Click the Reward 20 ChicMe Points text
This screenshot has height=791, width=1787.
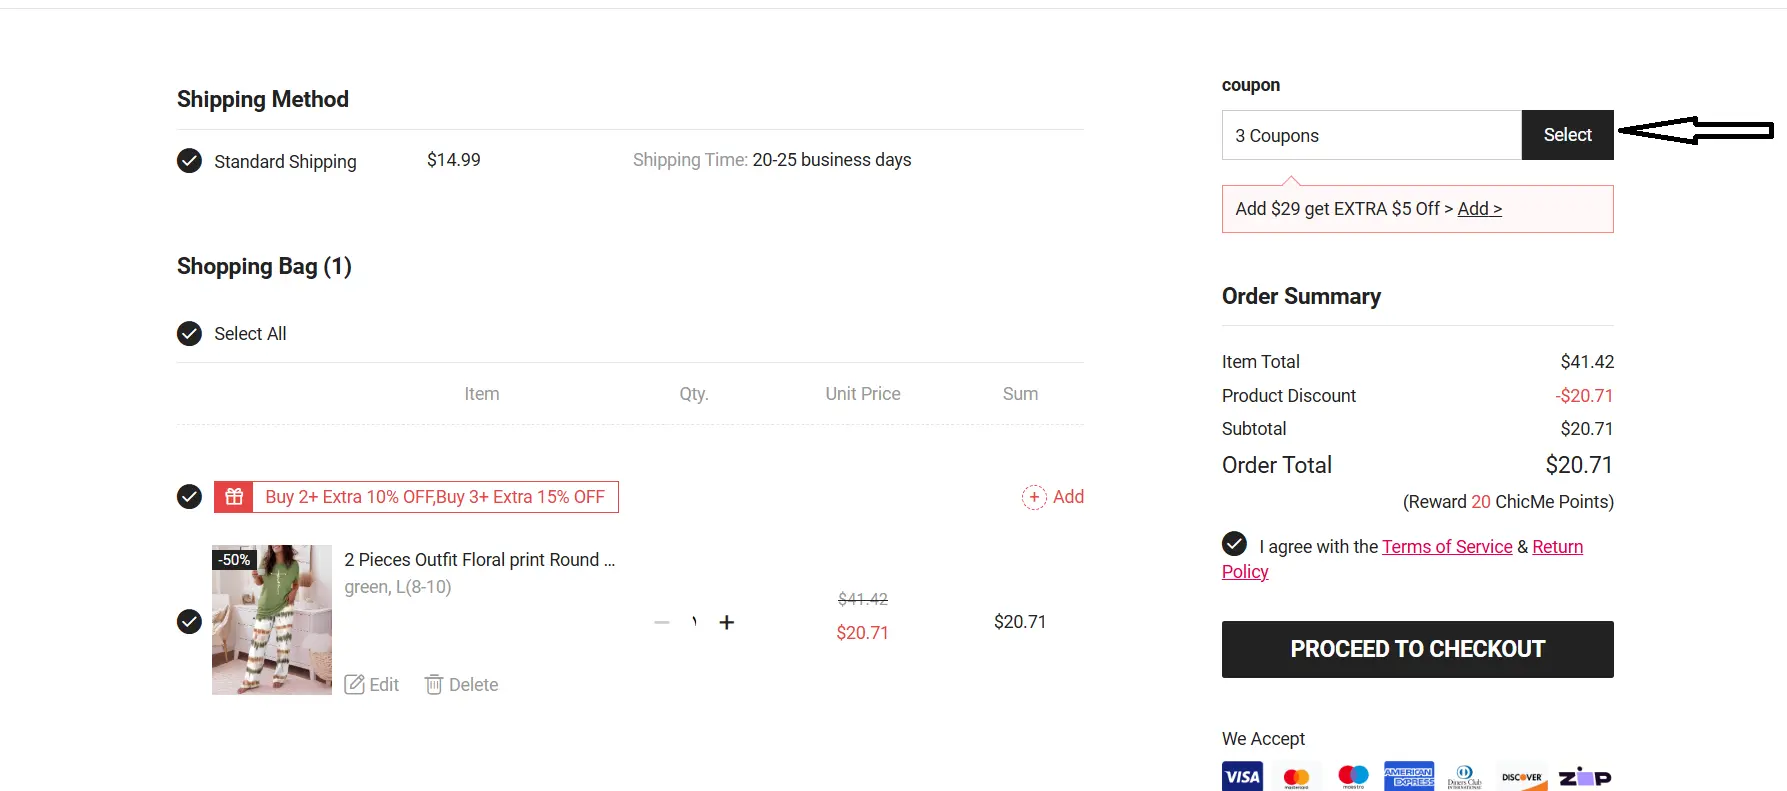coord(1508,502)
